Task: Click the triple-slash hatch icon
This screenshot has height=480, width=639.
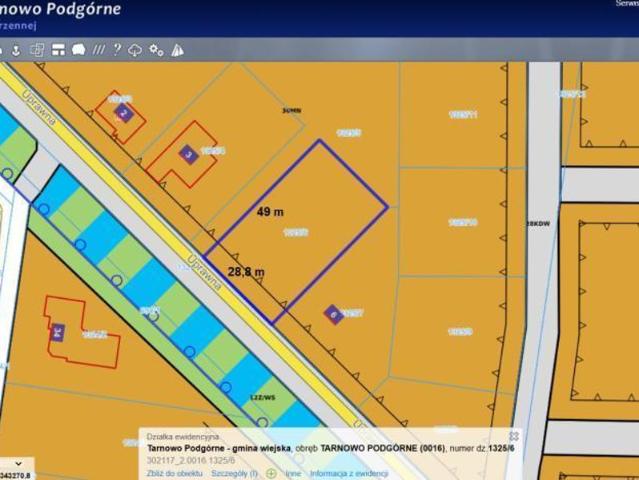Action: 99,49
